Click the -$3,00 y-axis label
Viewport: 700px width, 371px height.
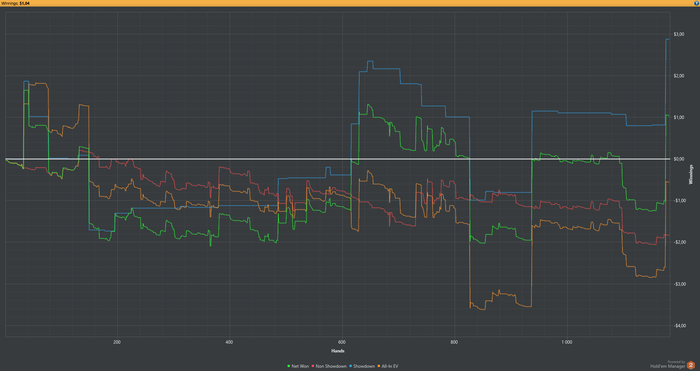(679, 283)
